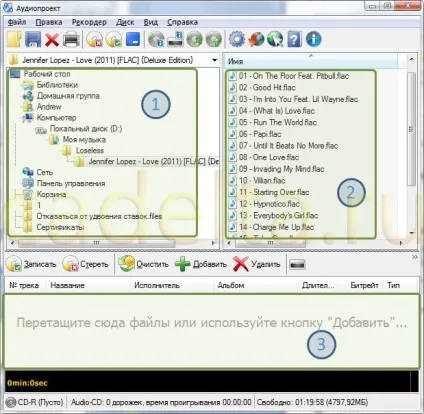Click the erase disc icon in top toolbar
Viewport: 424px width, 414px height.
click(94, 40)
